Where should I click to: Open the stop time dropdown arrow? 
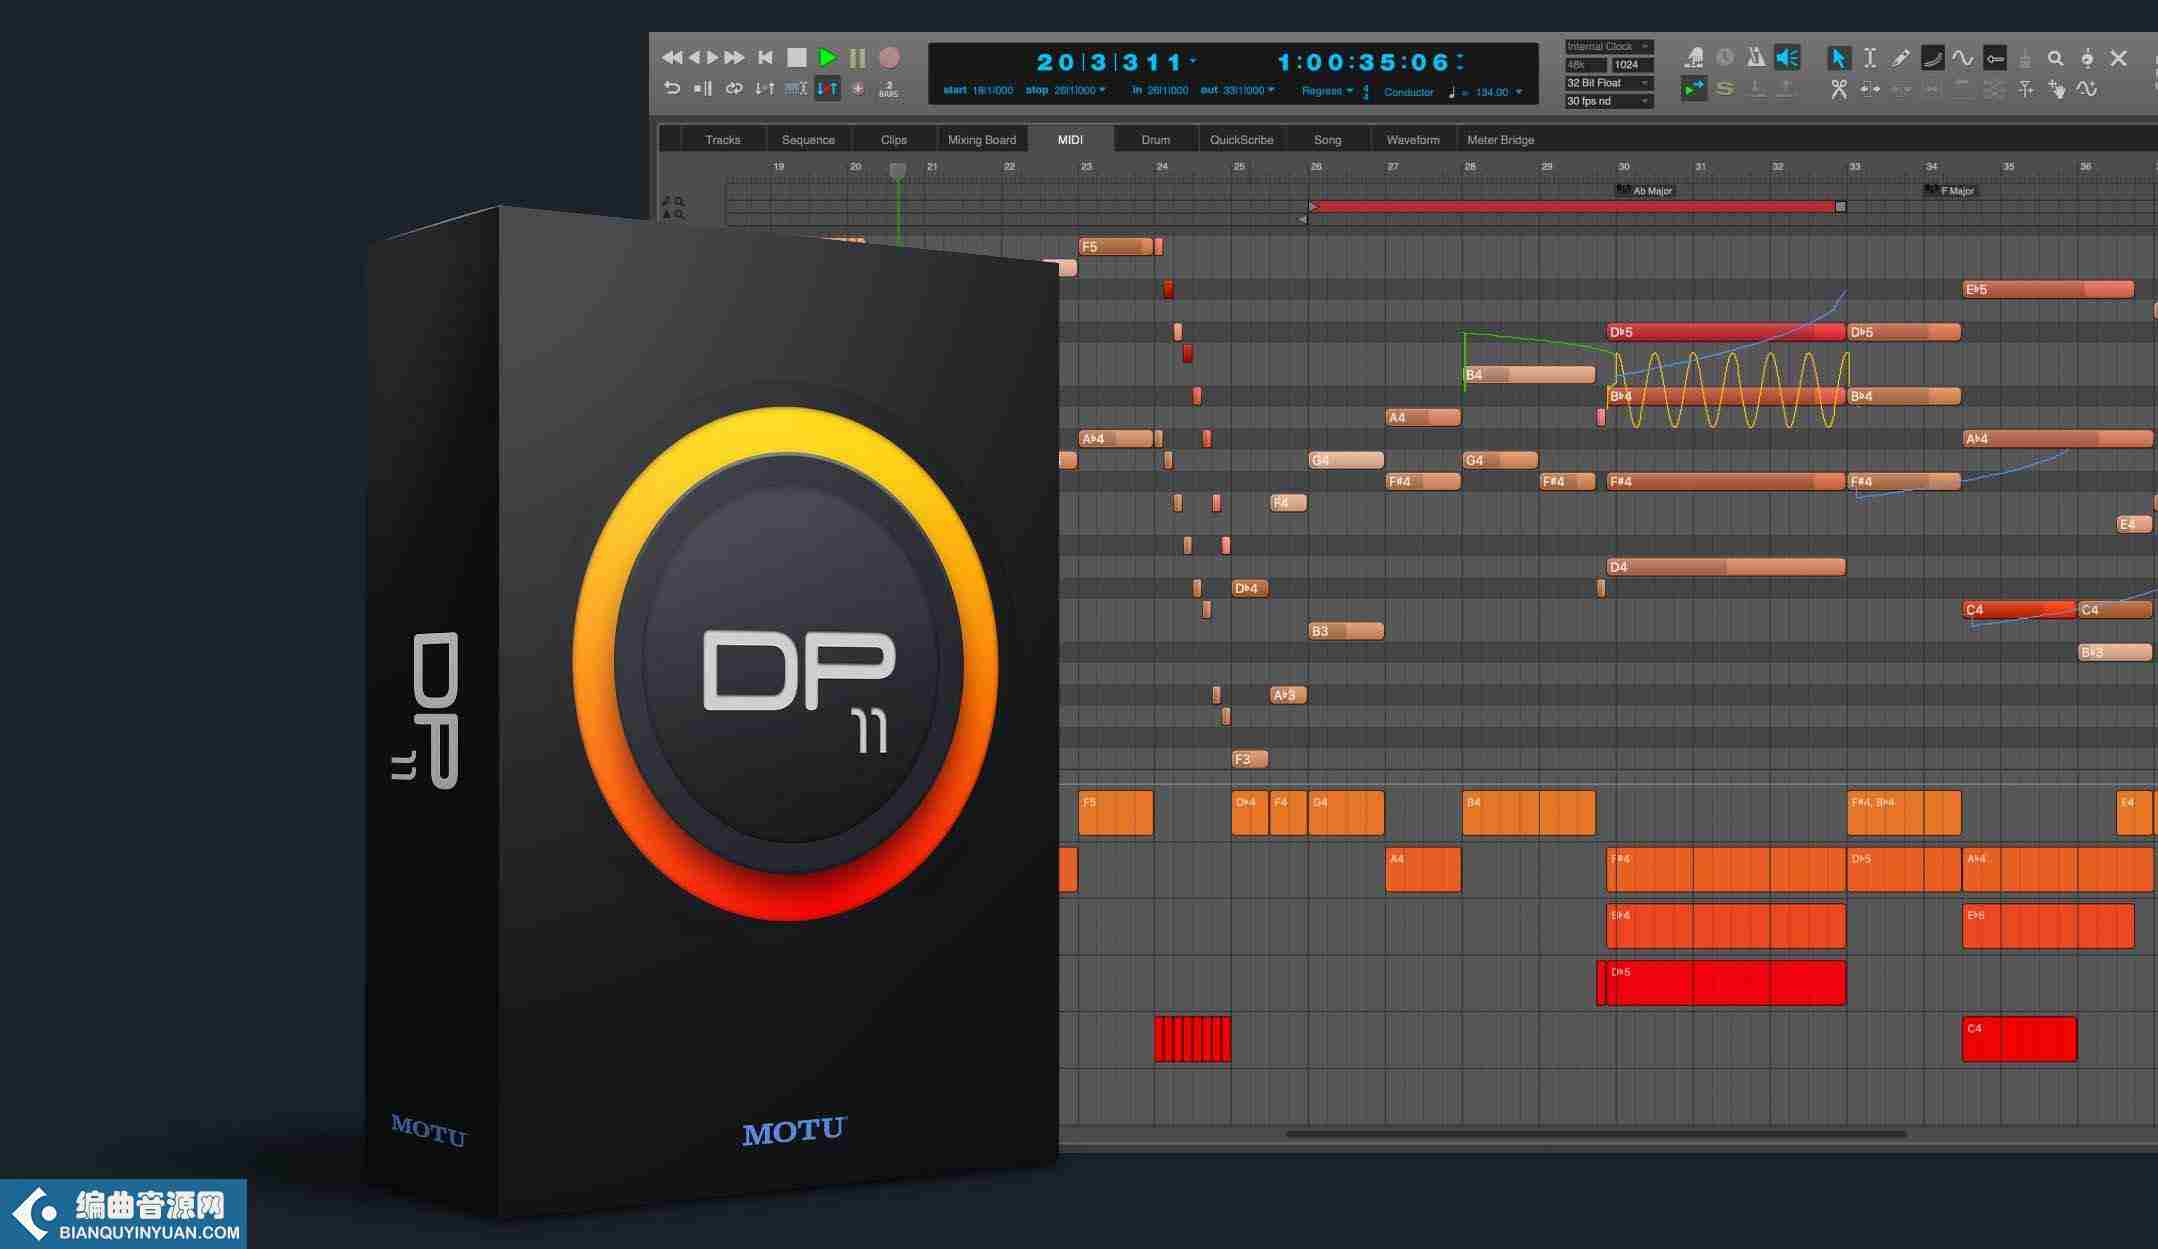pyautogui.click(x=1103, y=90)
